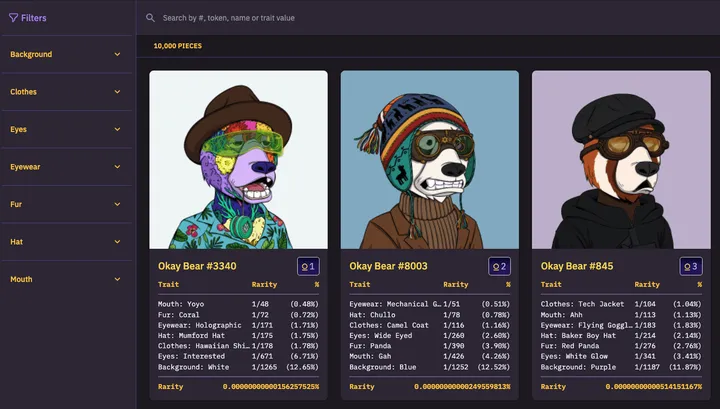Expand the Background filter chevron
The image size is (720, 409).
[x=117, y=54]
